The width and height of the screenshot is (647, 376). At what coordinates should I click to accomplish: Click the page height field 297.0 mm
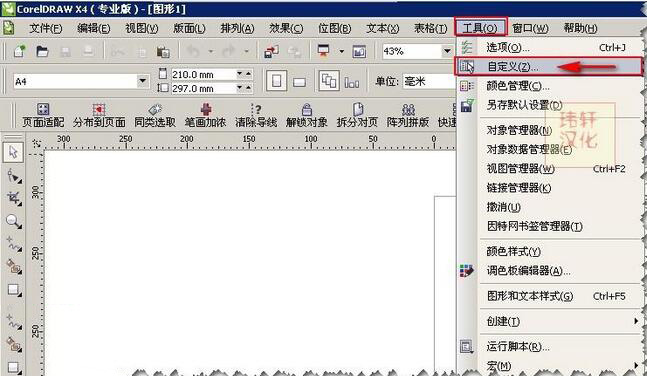[x=203, y=88]
